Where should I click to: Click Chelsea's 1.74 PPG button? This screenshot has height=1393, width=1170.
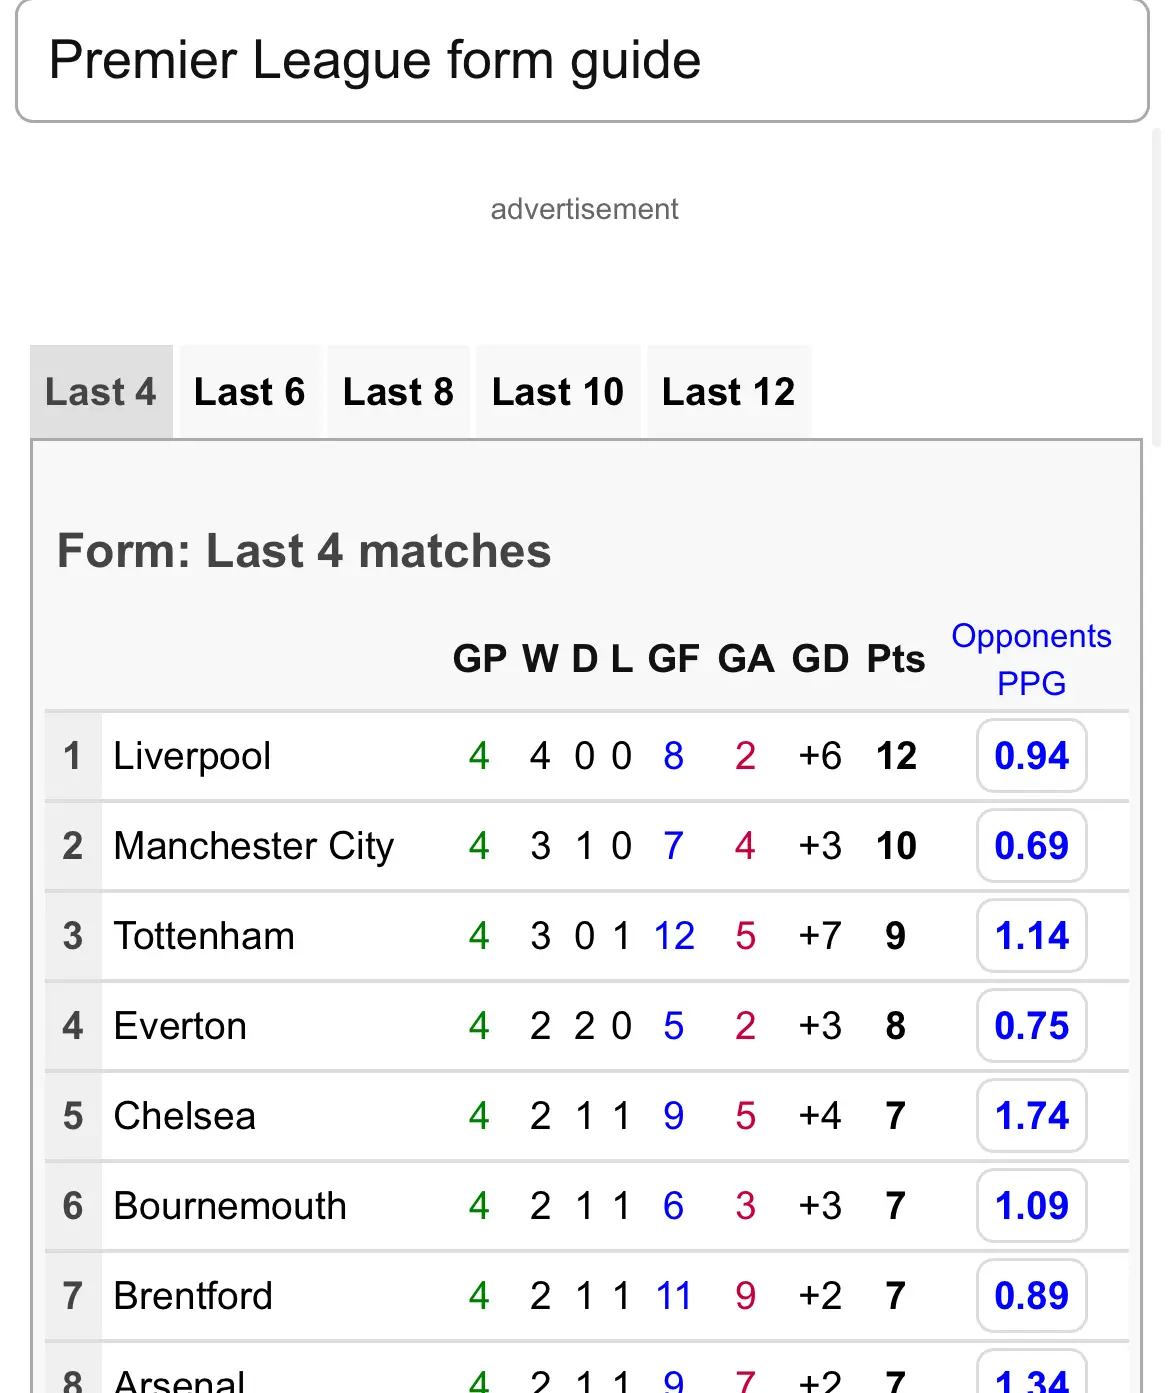pyautogui.click(x=1031, y=1116)
